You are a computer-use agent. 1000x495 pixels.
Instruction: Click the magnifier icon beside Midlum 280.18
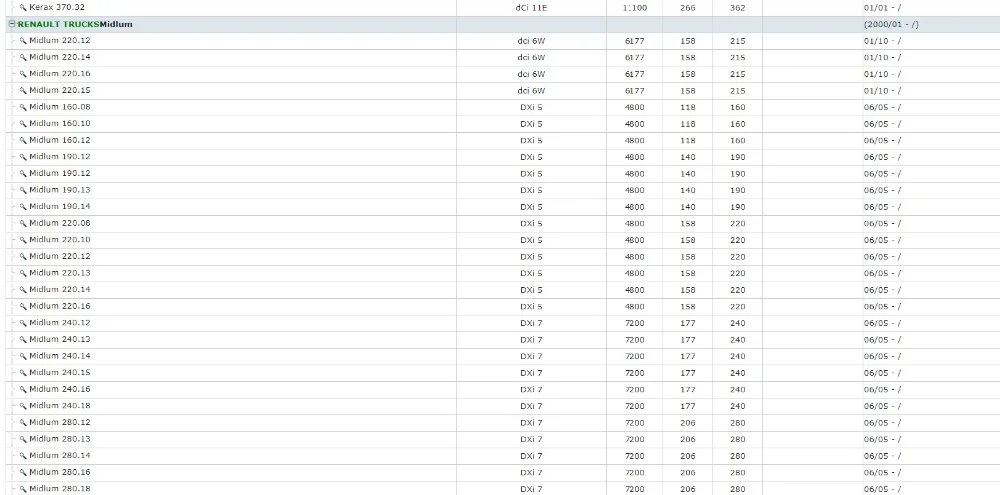coord(23,489)
